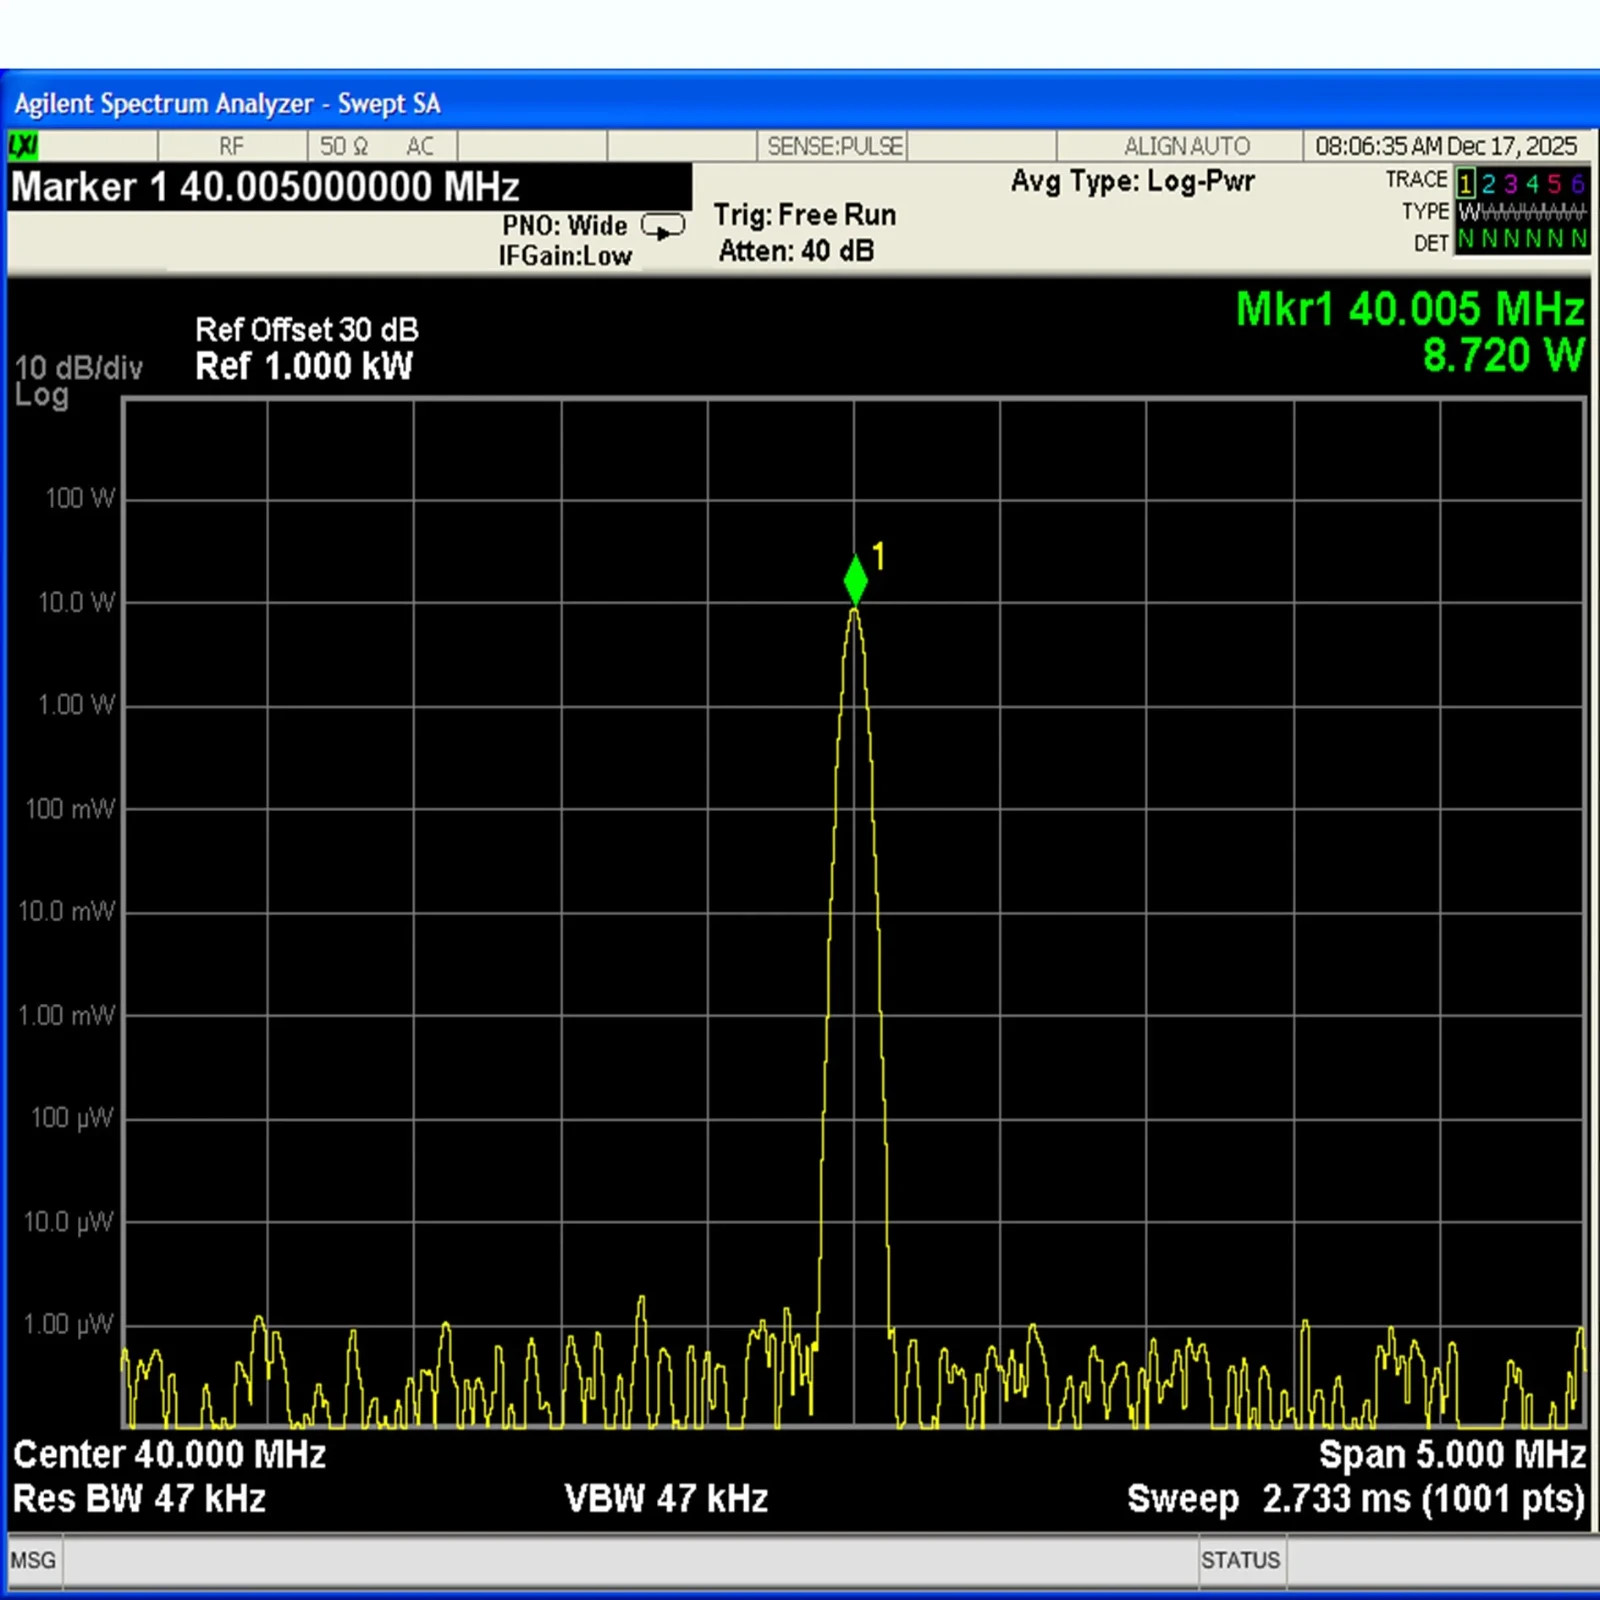The image size is (1600, 1600).
Task: Open the PNO: Wide setting
Action: (x=565, y=226)
